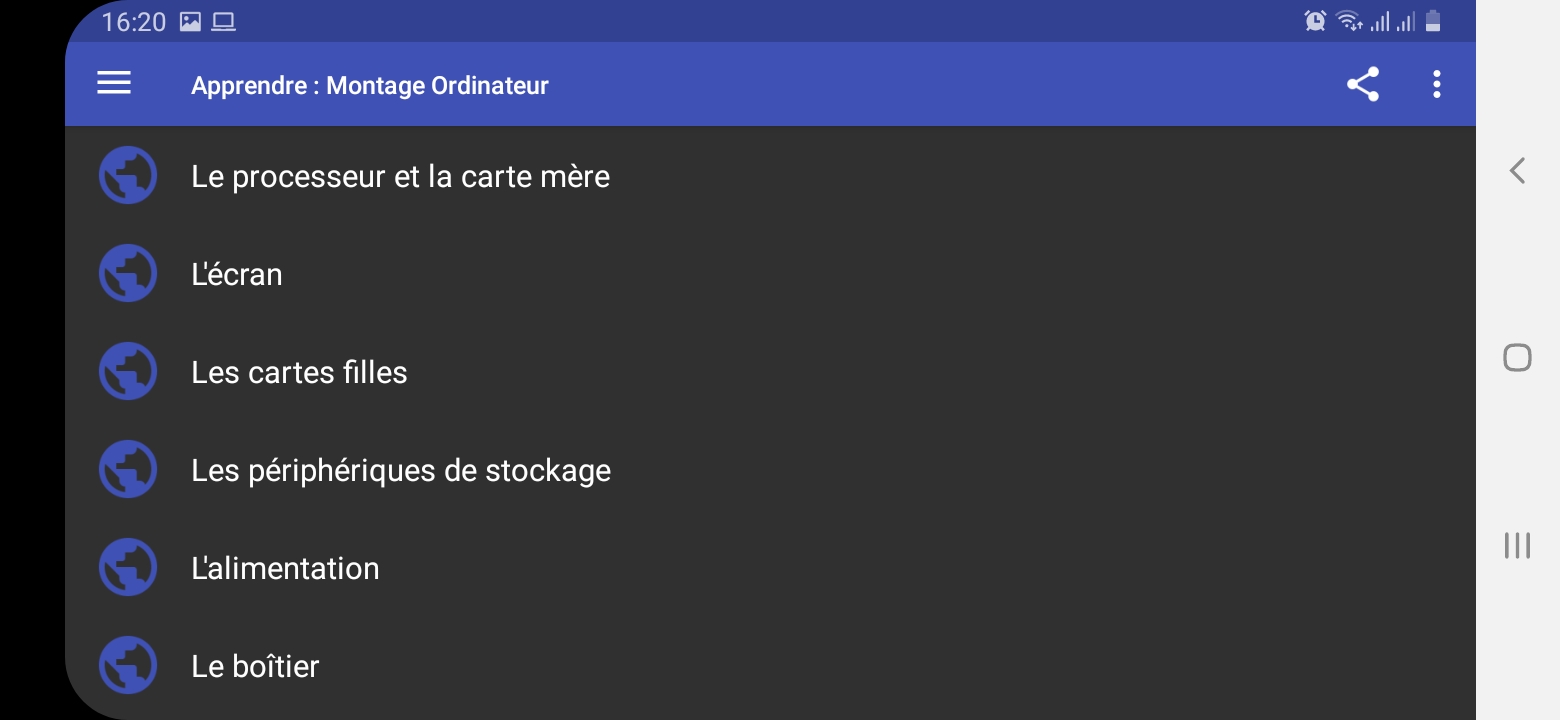
Task: Open the hamburger navigation menu
Action: point(114,84)
